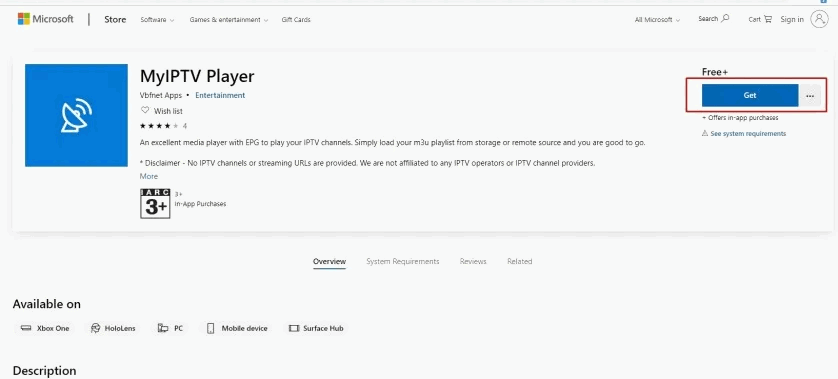Open the more options ellipsis button
Viewport: 838px width, 379px height.
(x=810, y=96)
